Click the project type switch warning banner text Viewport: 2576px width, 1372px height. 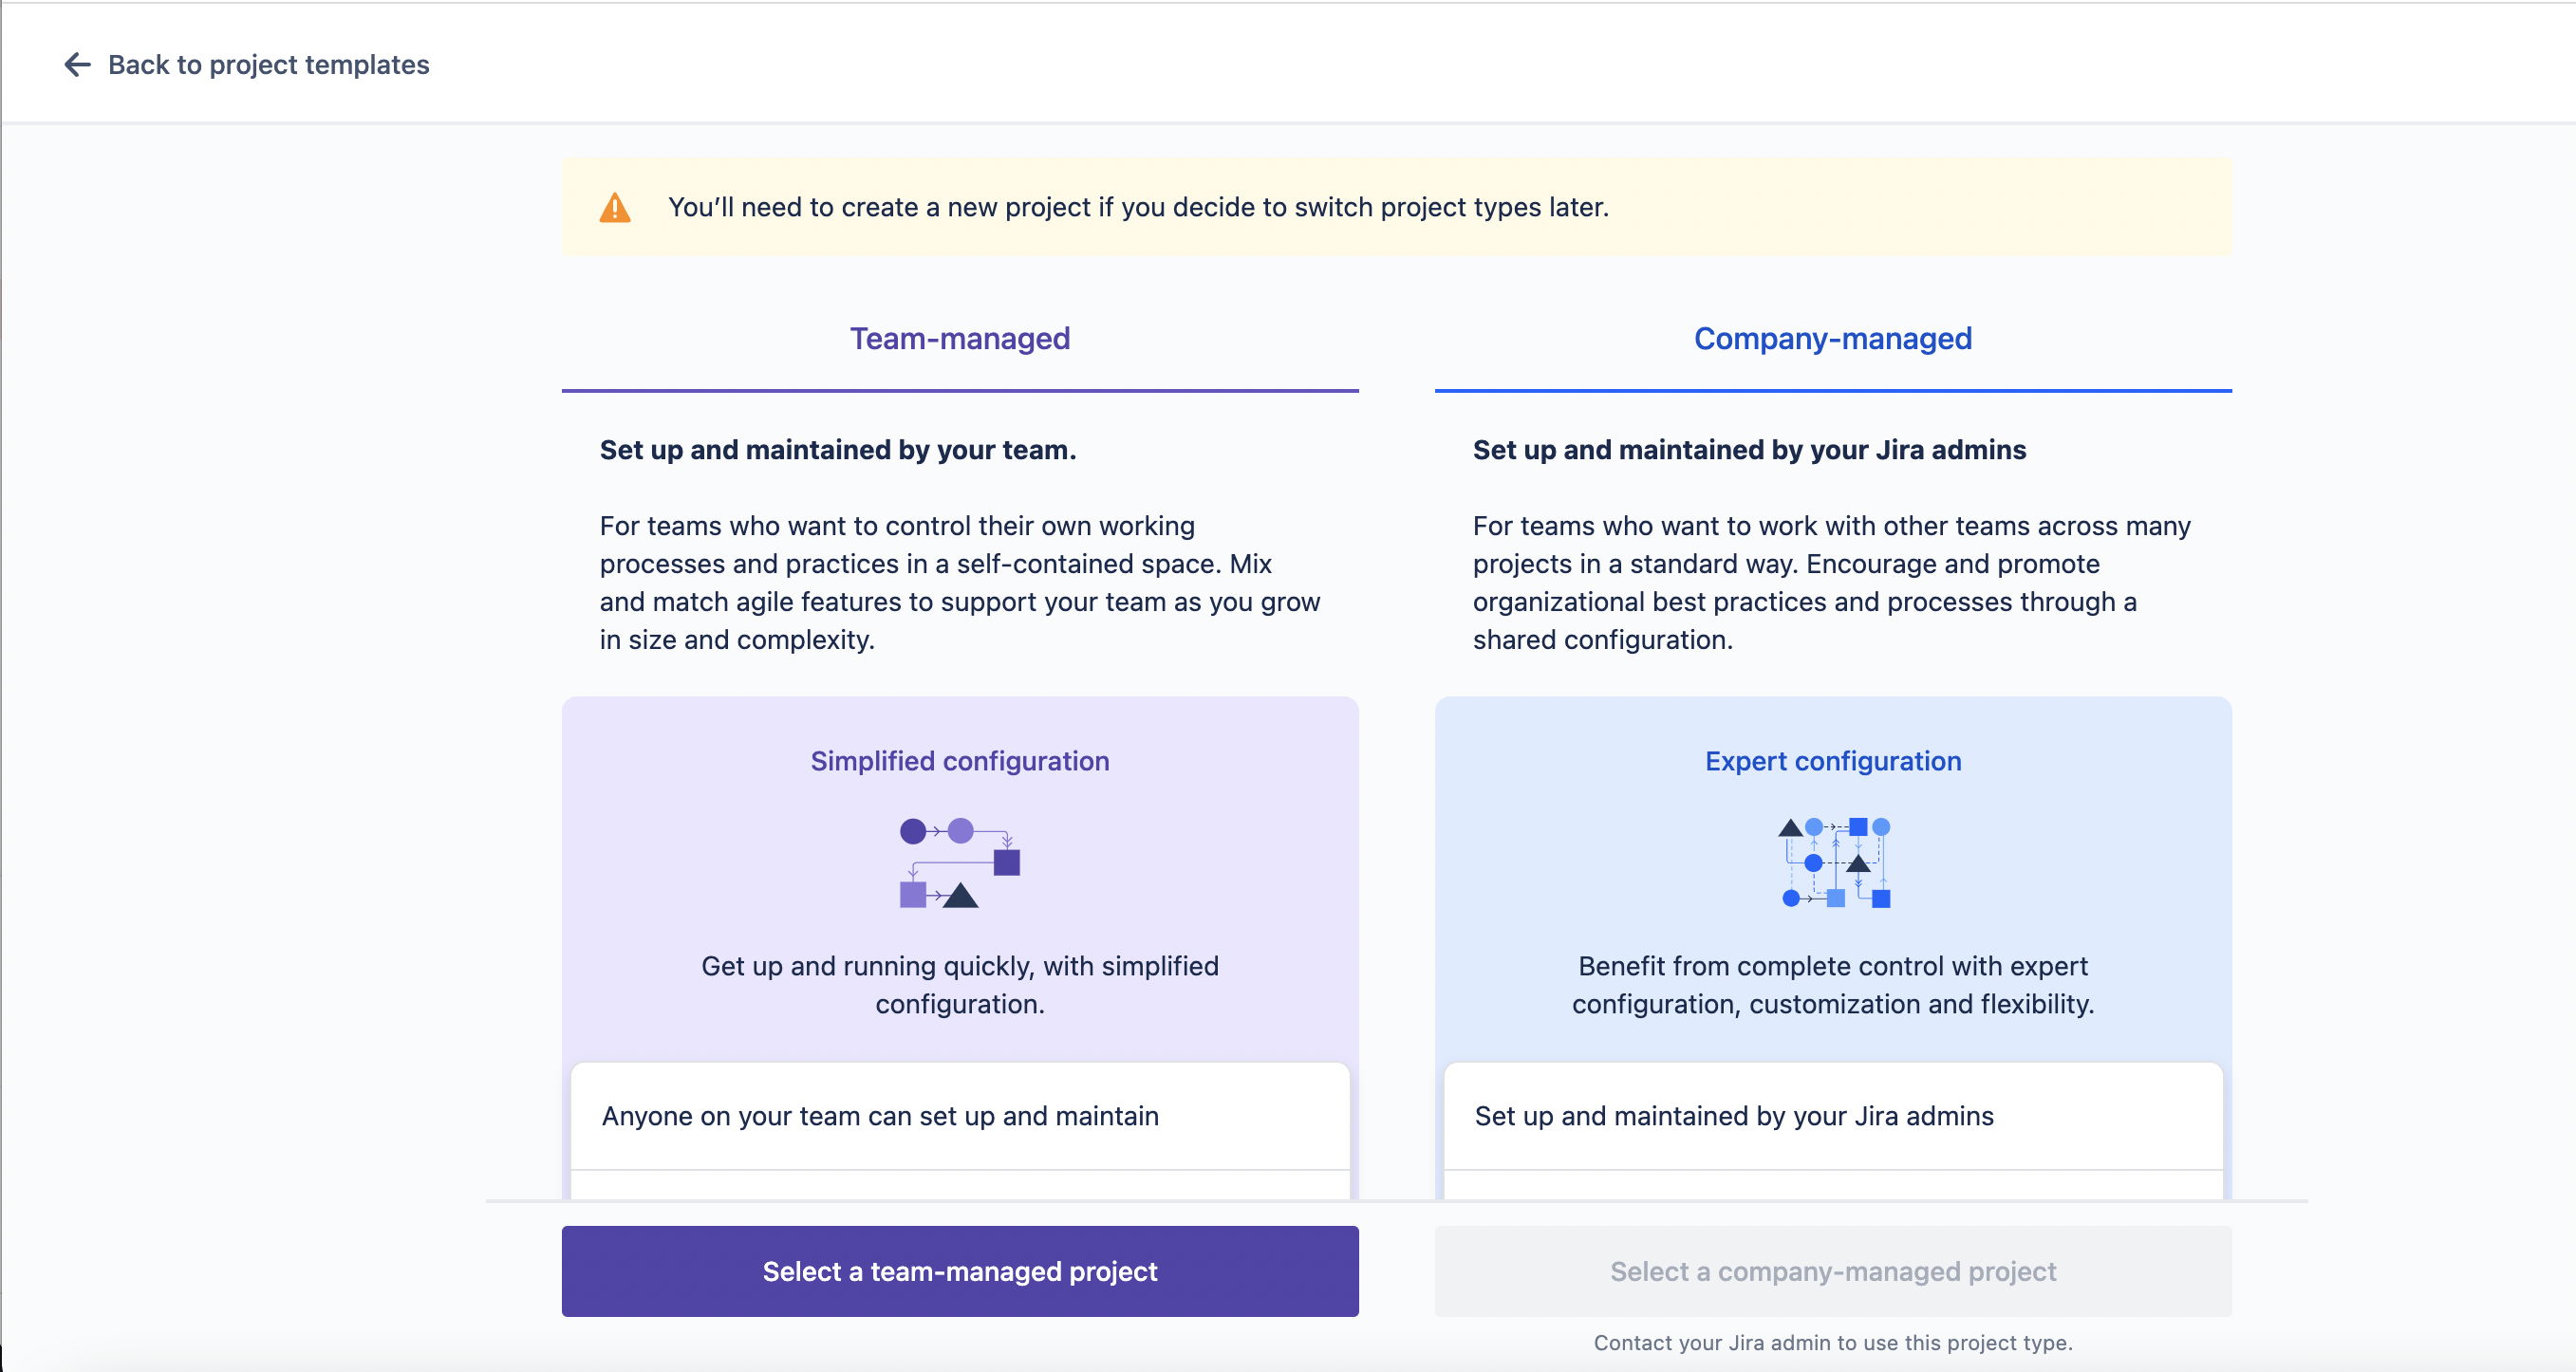click(1138, 207)
